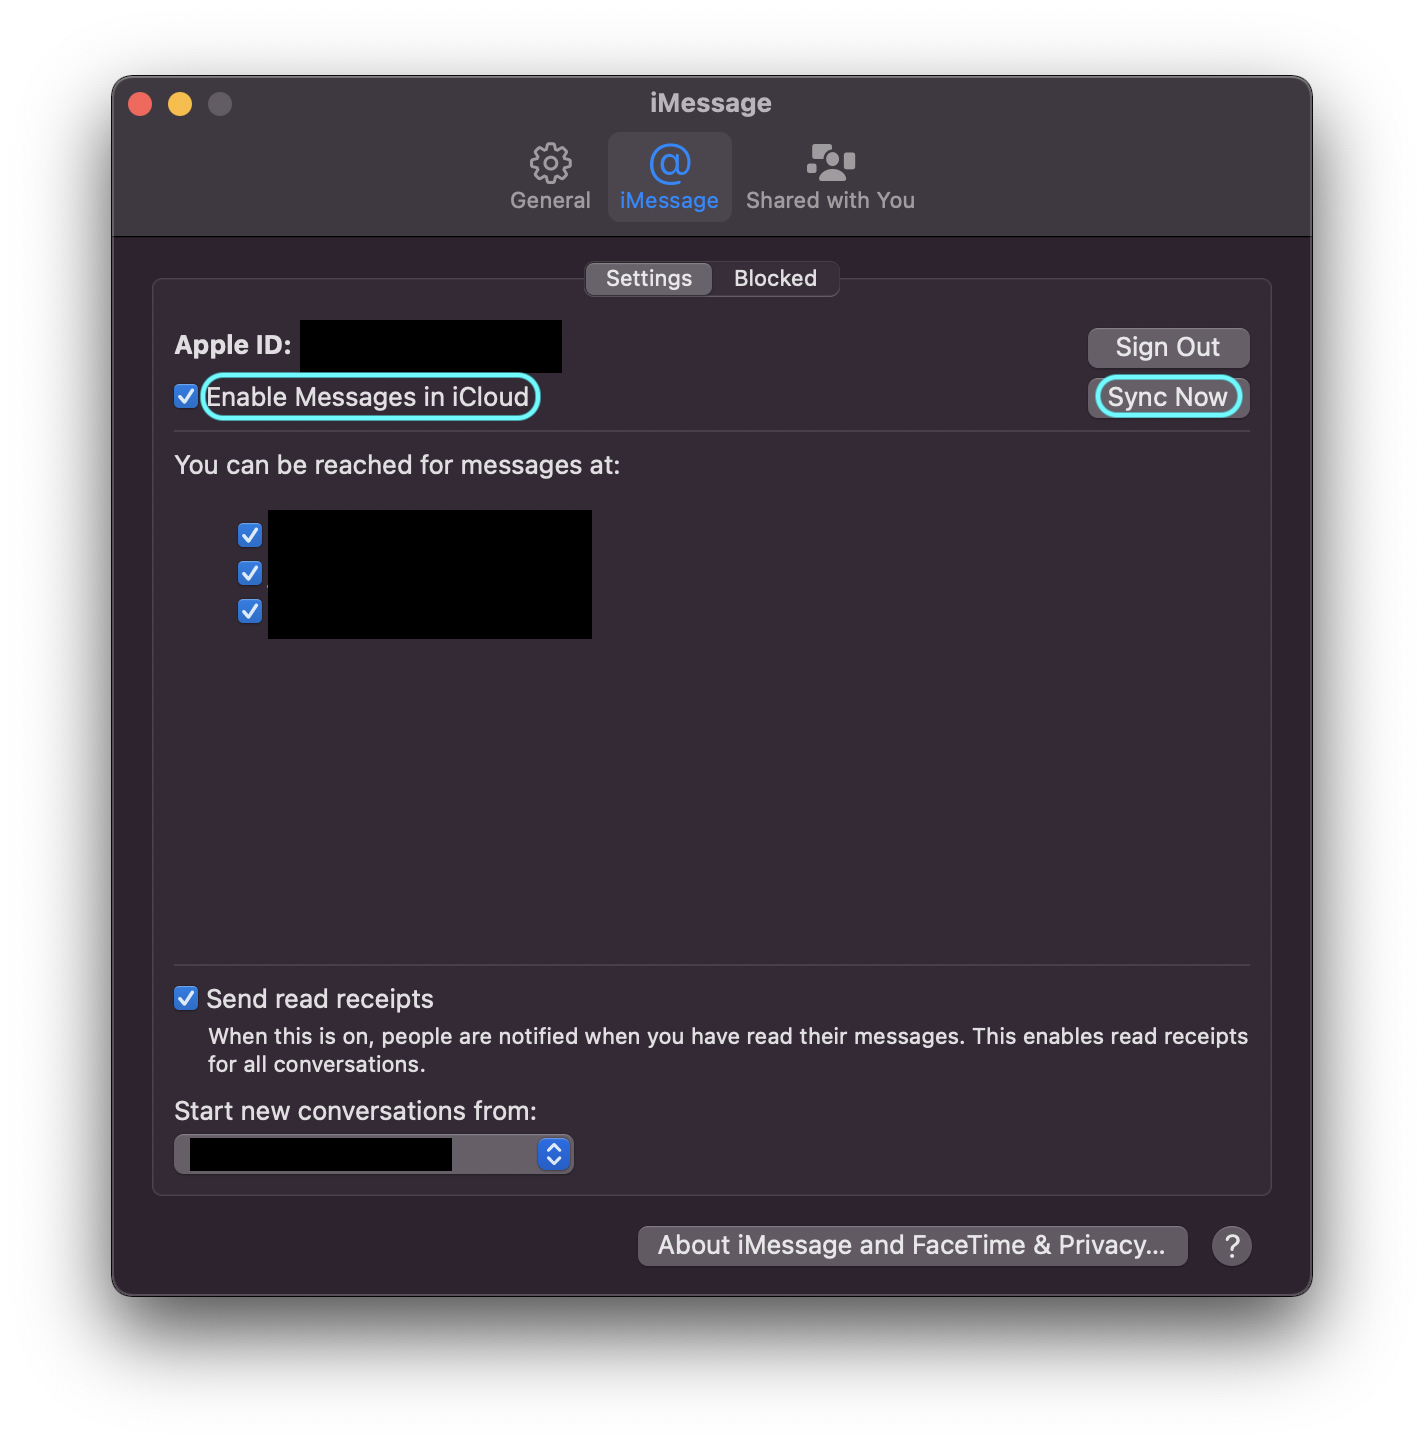Screen dimensions: 1424x1444
Task: Click the read receipts description text
Action: pyautogui.click(x=727, y=1050)
